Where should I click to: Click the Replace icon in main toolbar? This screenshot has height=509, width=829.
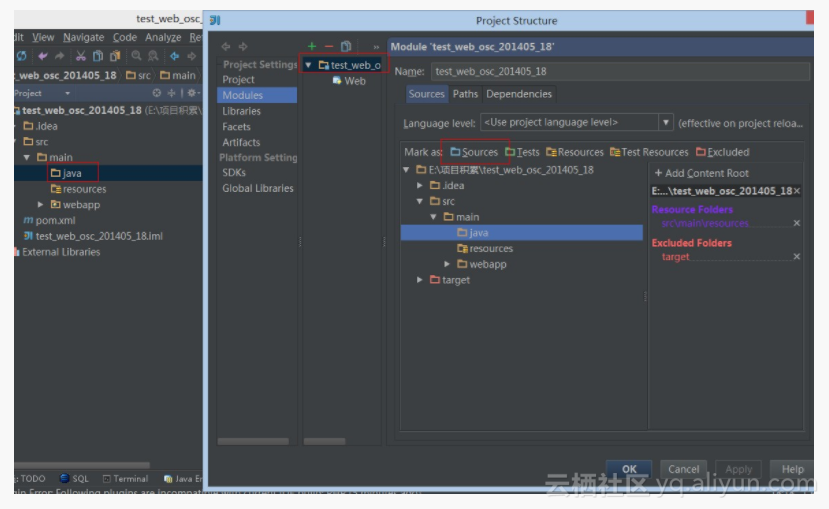[x=153, y=55]
